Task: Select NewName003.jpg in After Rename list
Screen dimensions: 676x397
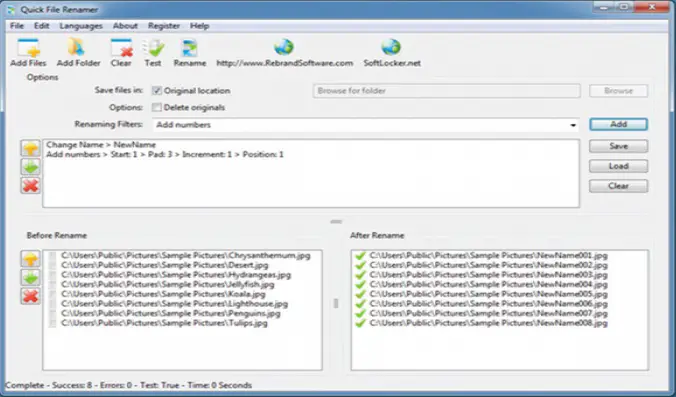Action: click(488, 275)
